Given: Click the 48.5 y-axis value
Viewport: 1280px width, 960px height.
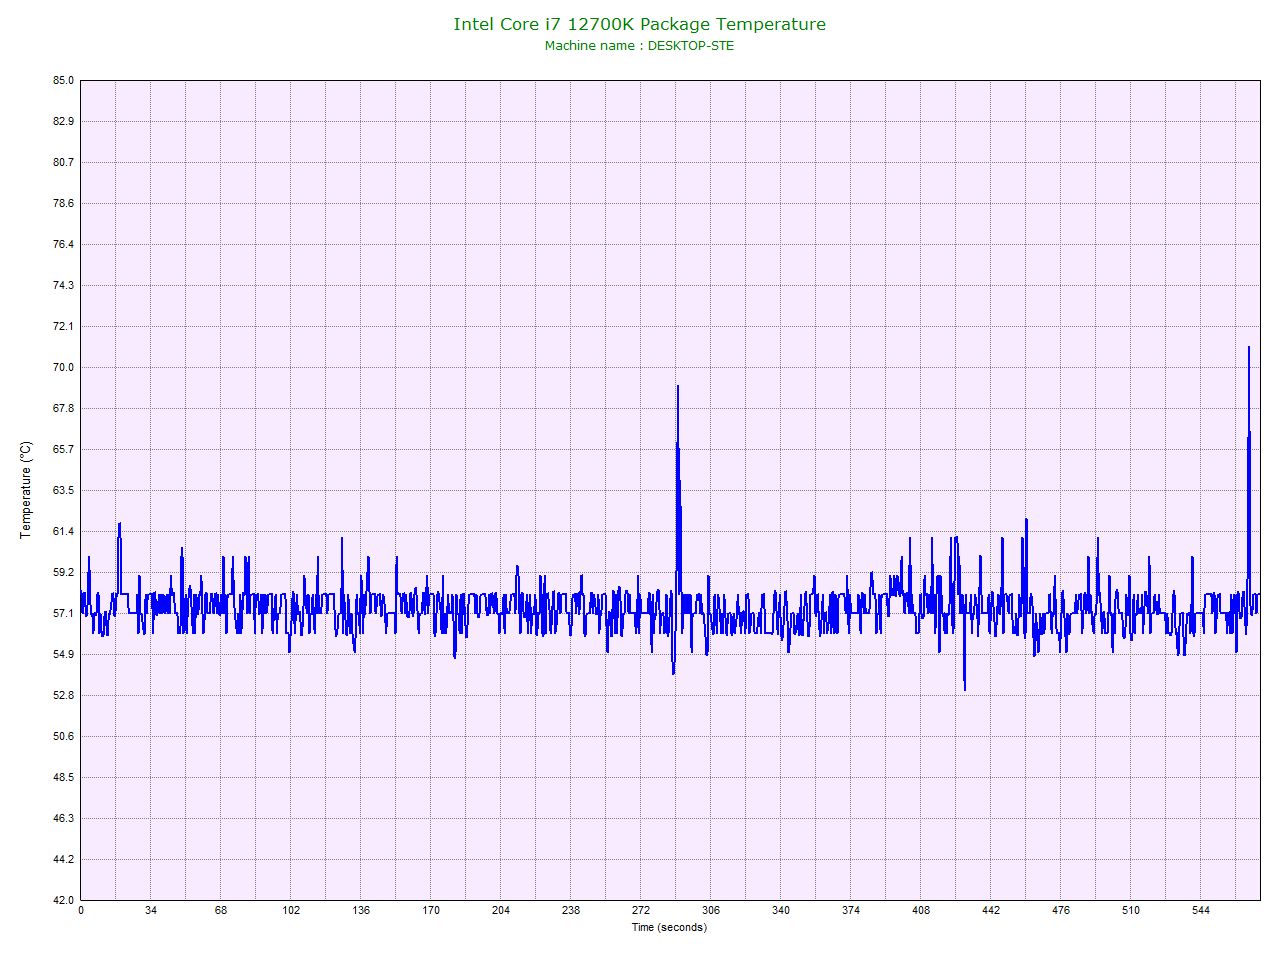Looking at the screenshot, I should [x=64, y=777].
